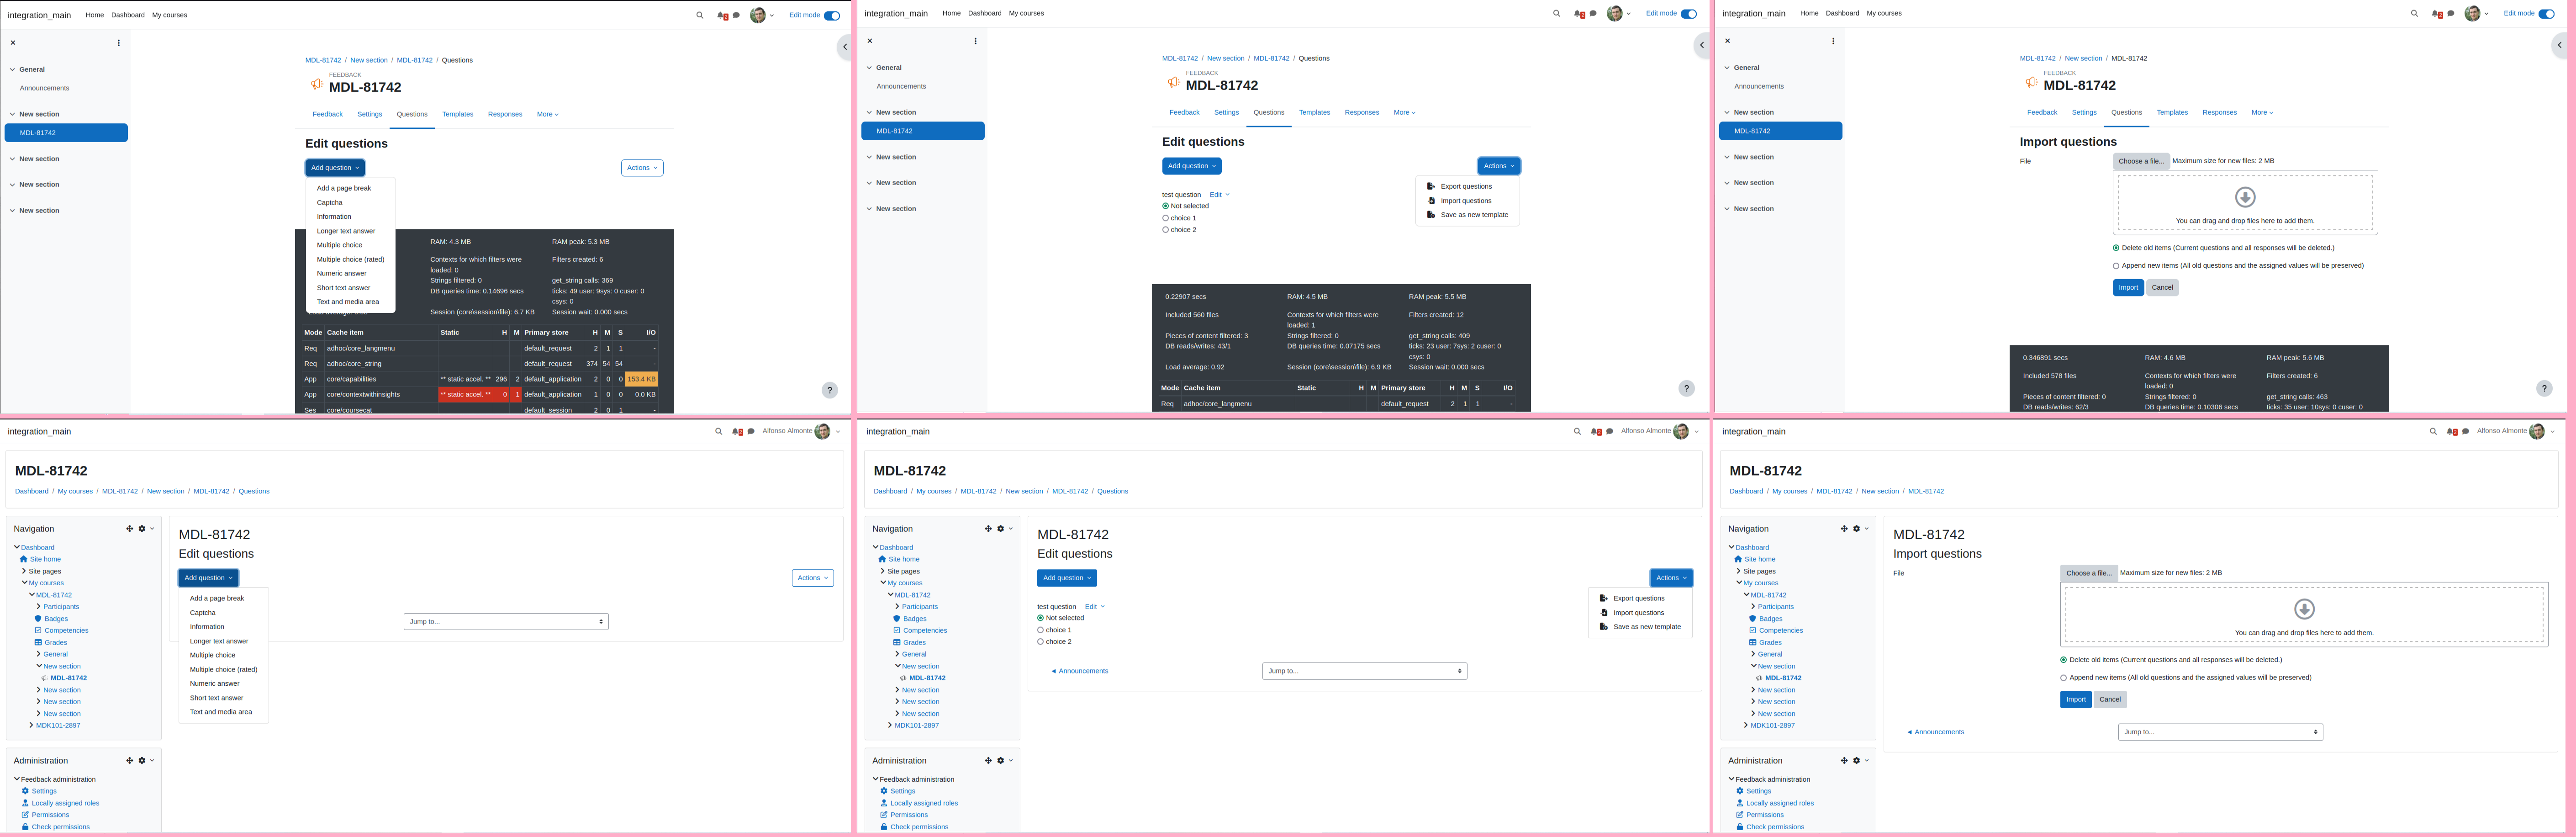Open block drawer arrow in top-middle screenshot
The height and width of the screenshot is (837, 2576).
point(1702,45)
